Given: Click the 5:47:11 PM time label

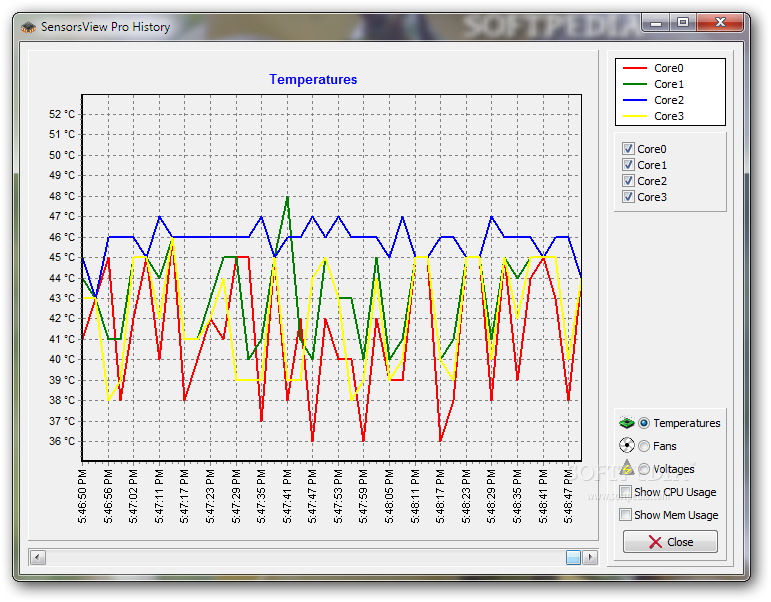Looking at the screenshot, I should pyautogui.click(x=159, y=496).
